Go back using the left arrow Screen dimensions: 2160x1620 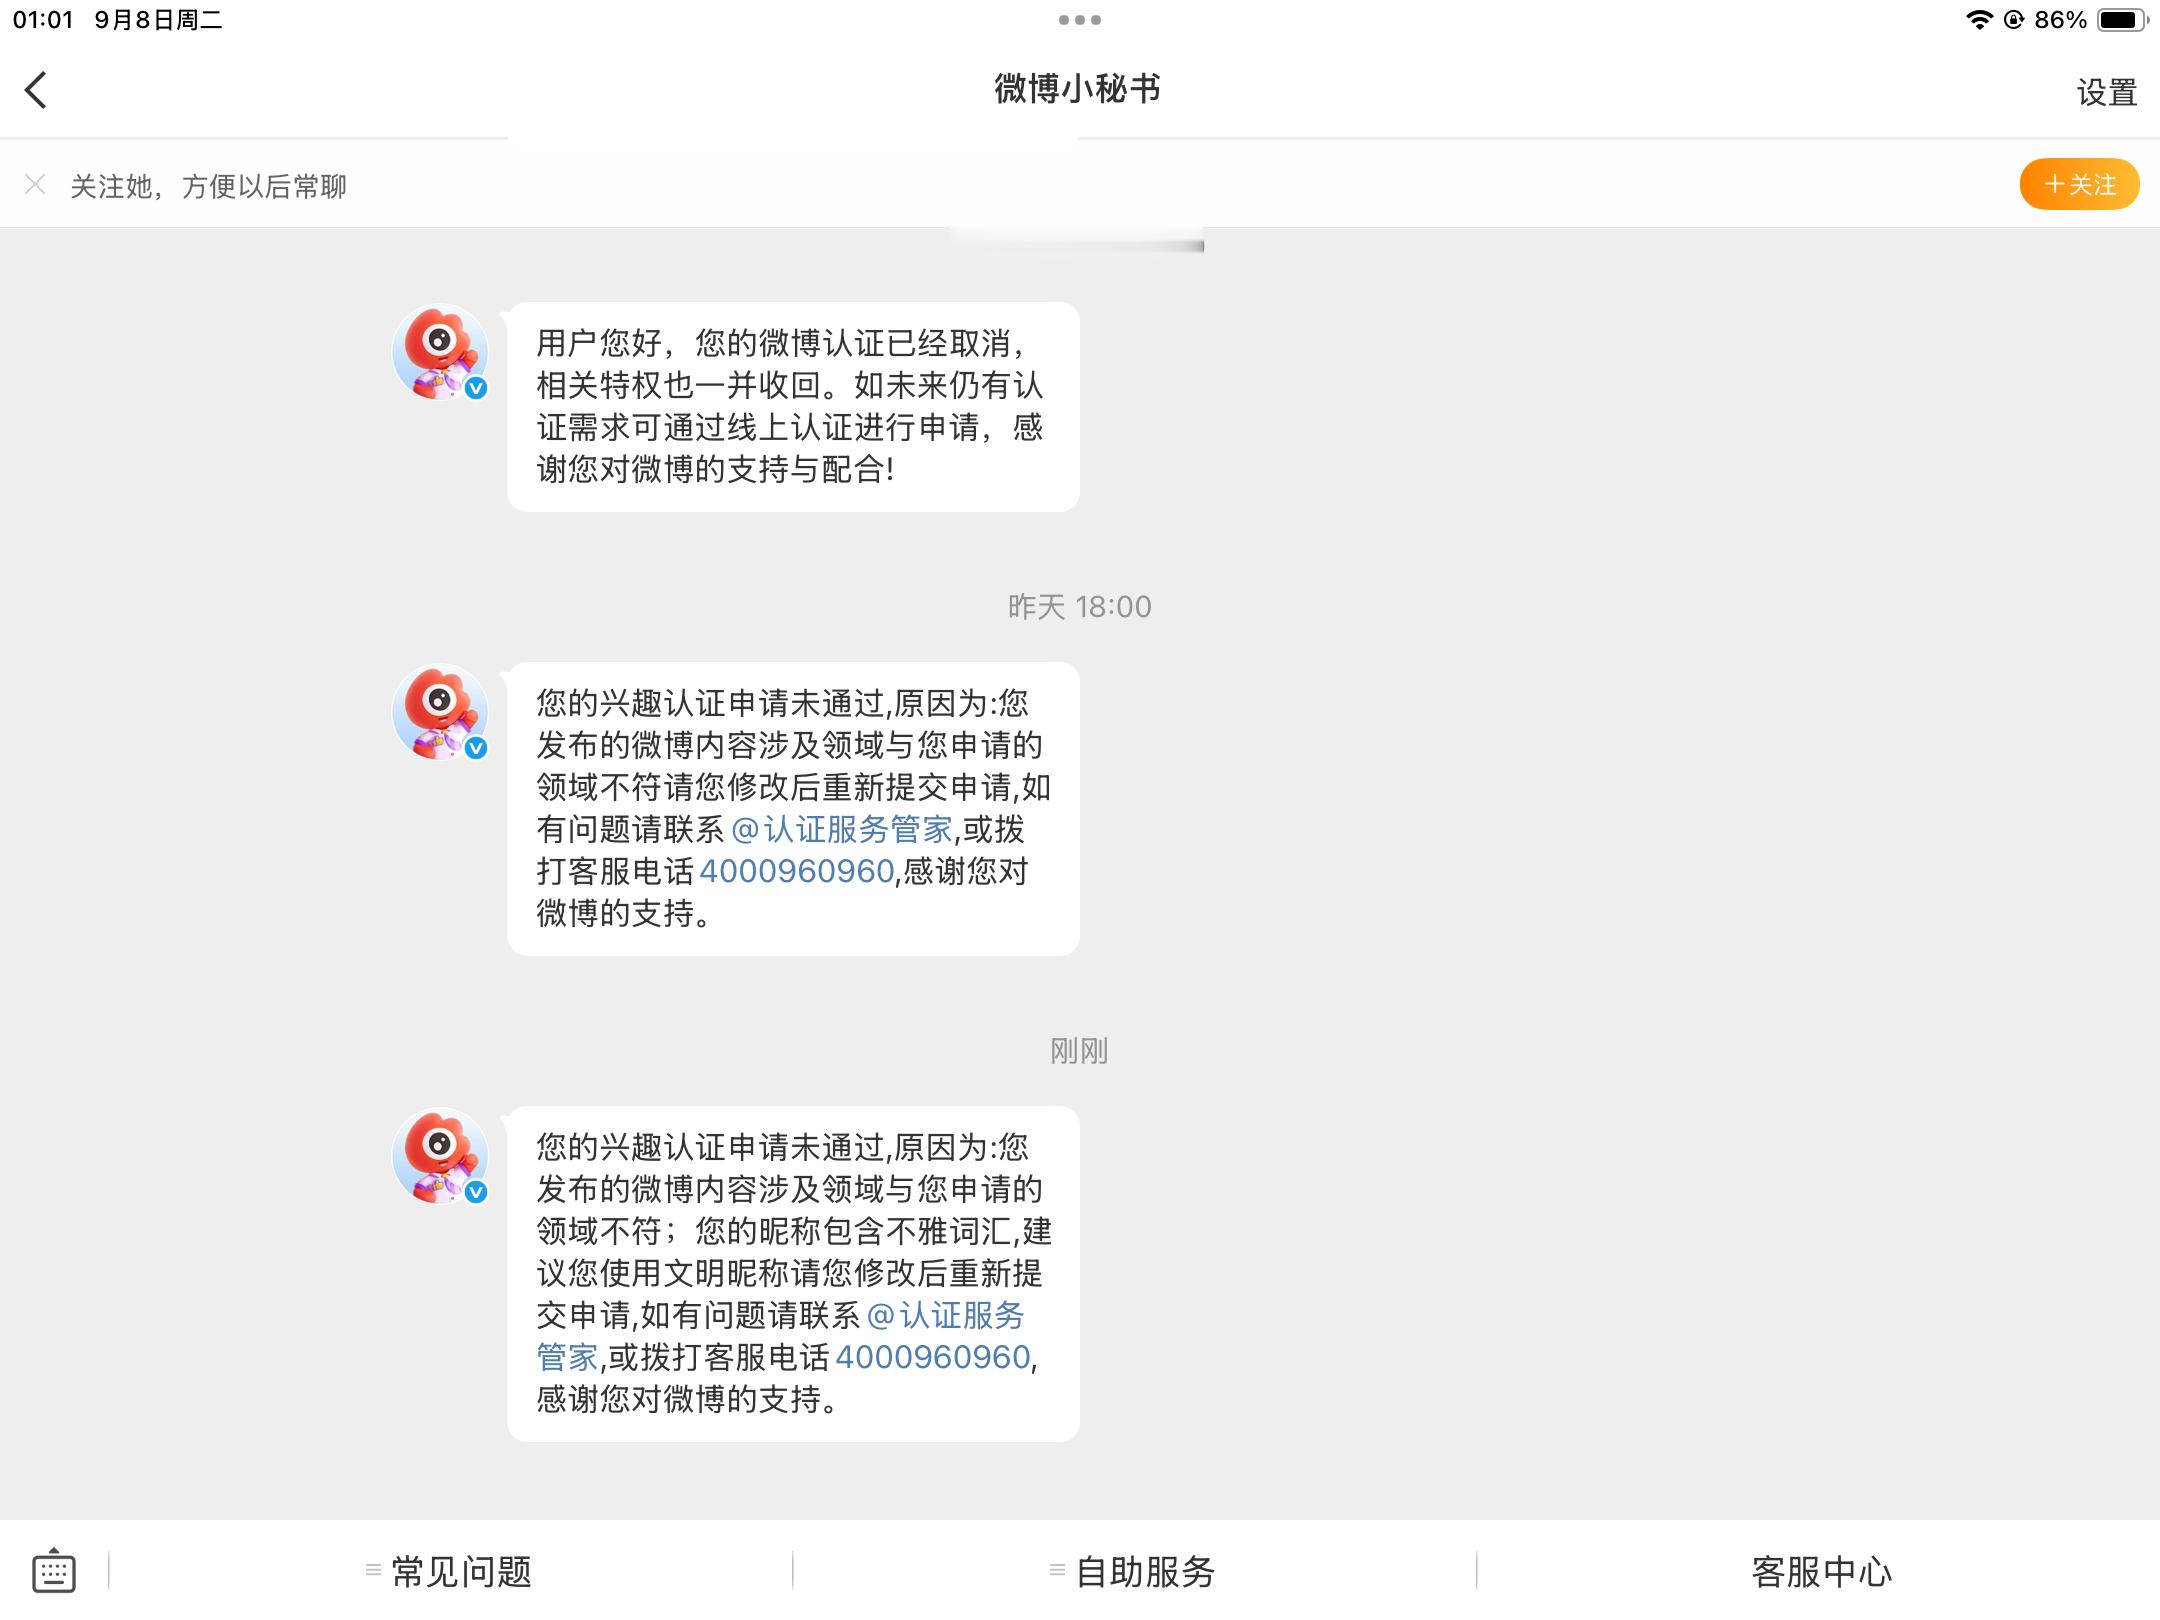36,90
